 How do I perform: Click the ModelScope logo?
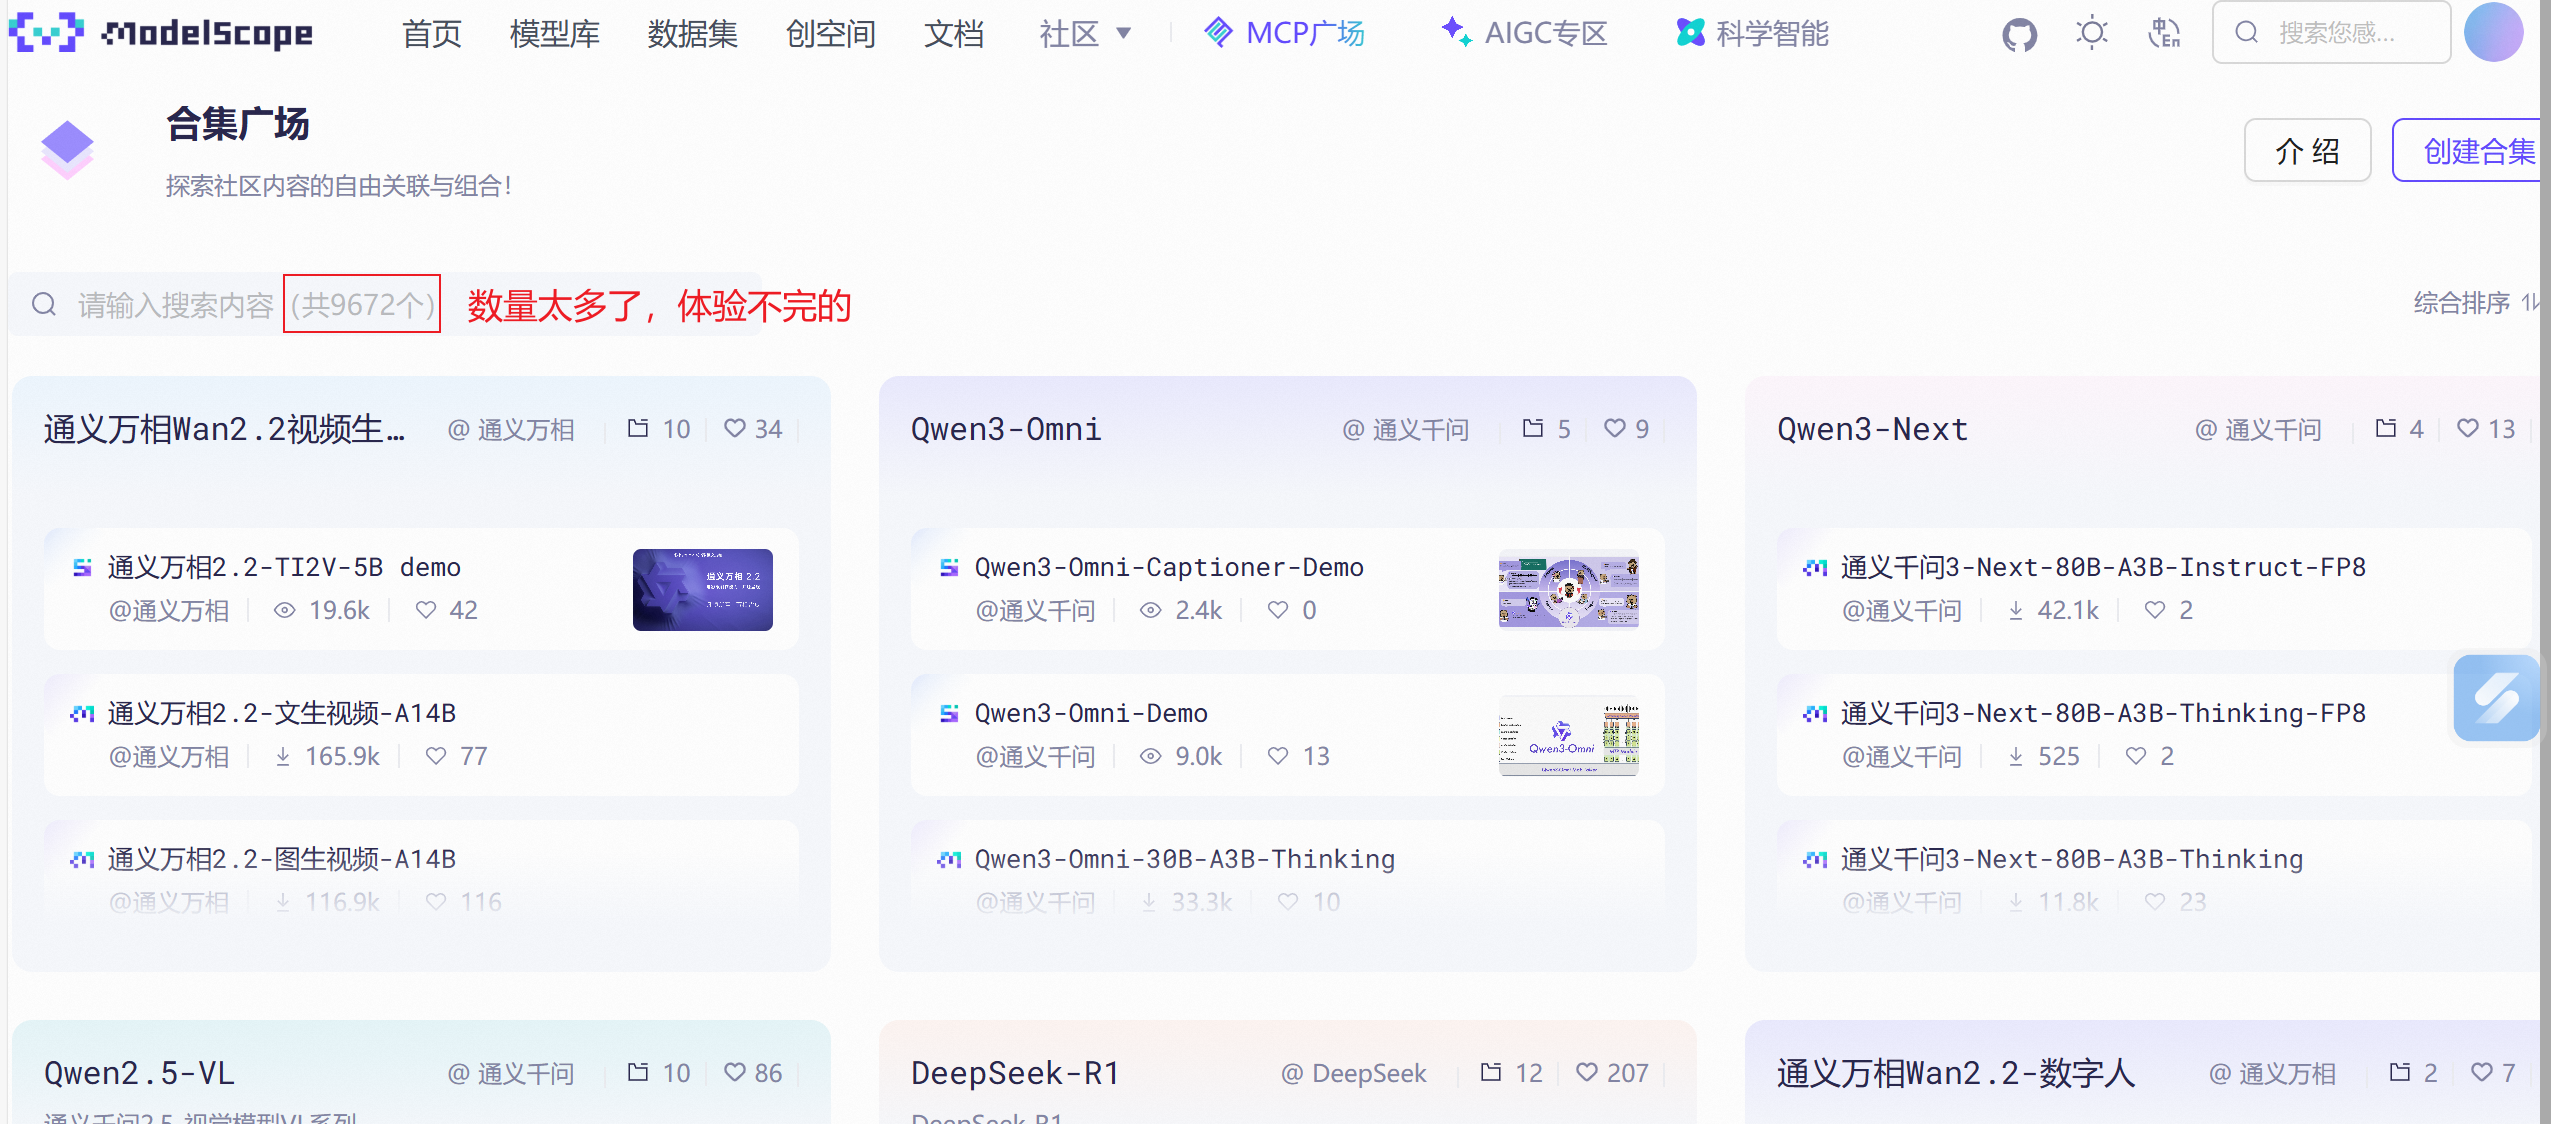coord(160,33)
